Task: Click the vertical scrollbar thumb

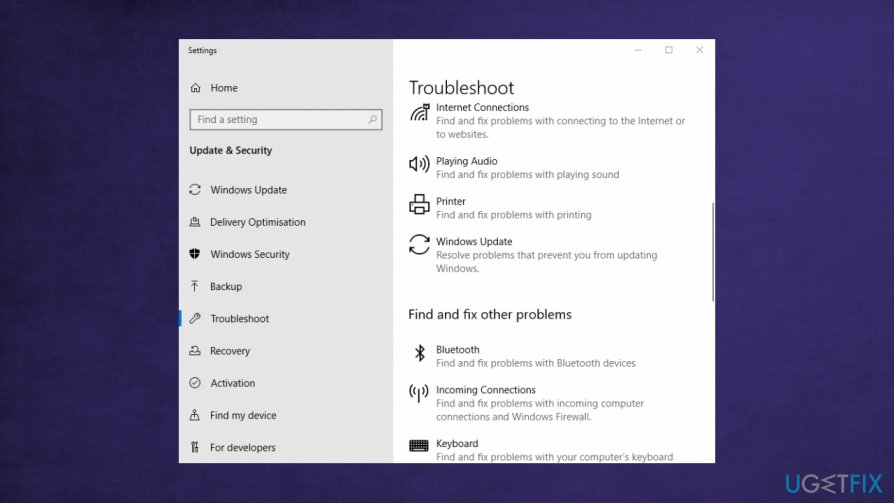Action: 713,251
